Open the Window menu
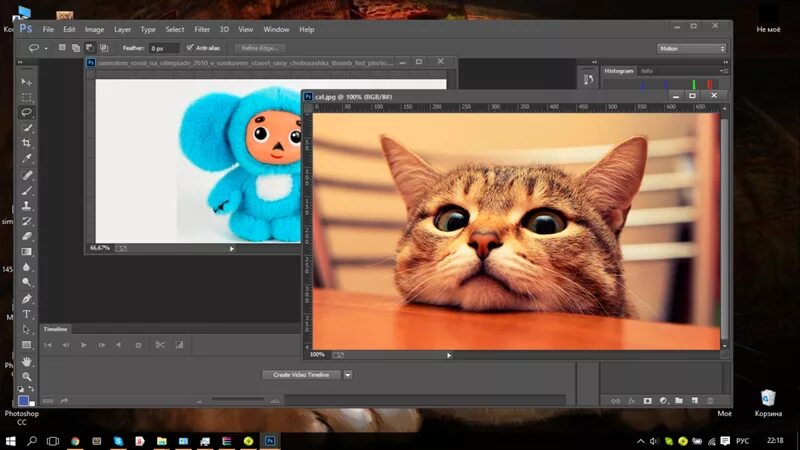 point(277,30)
